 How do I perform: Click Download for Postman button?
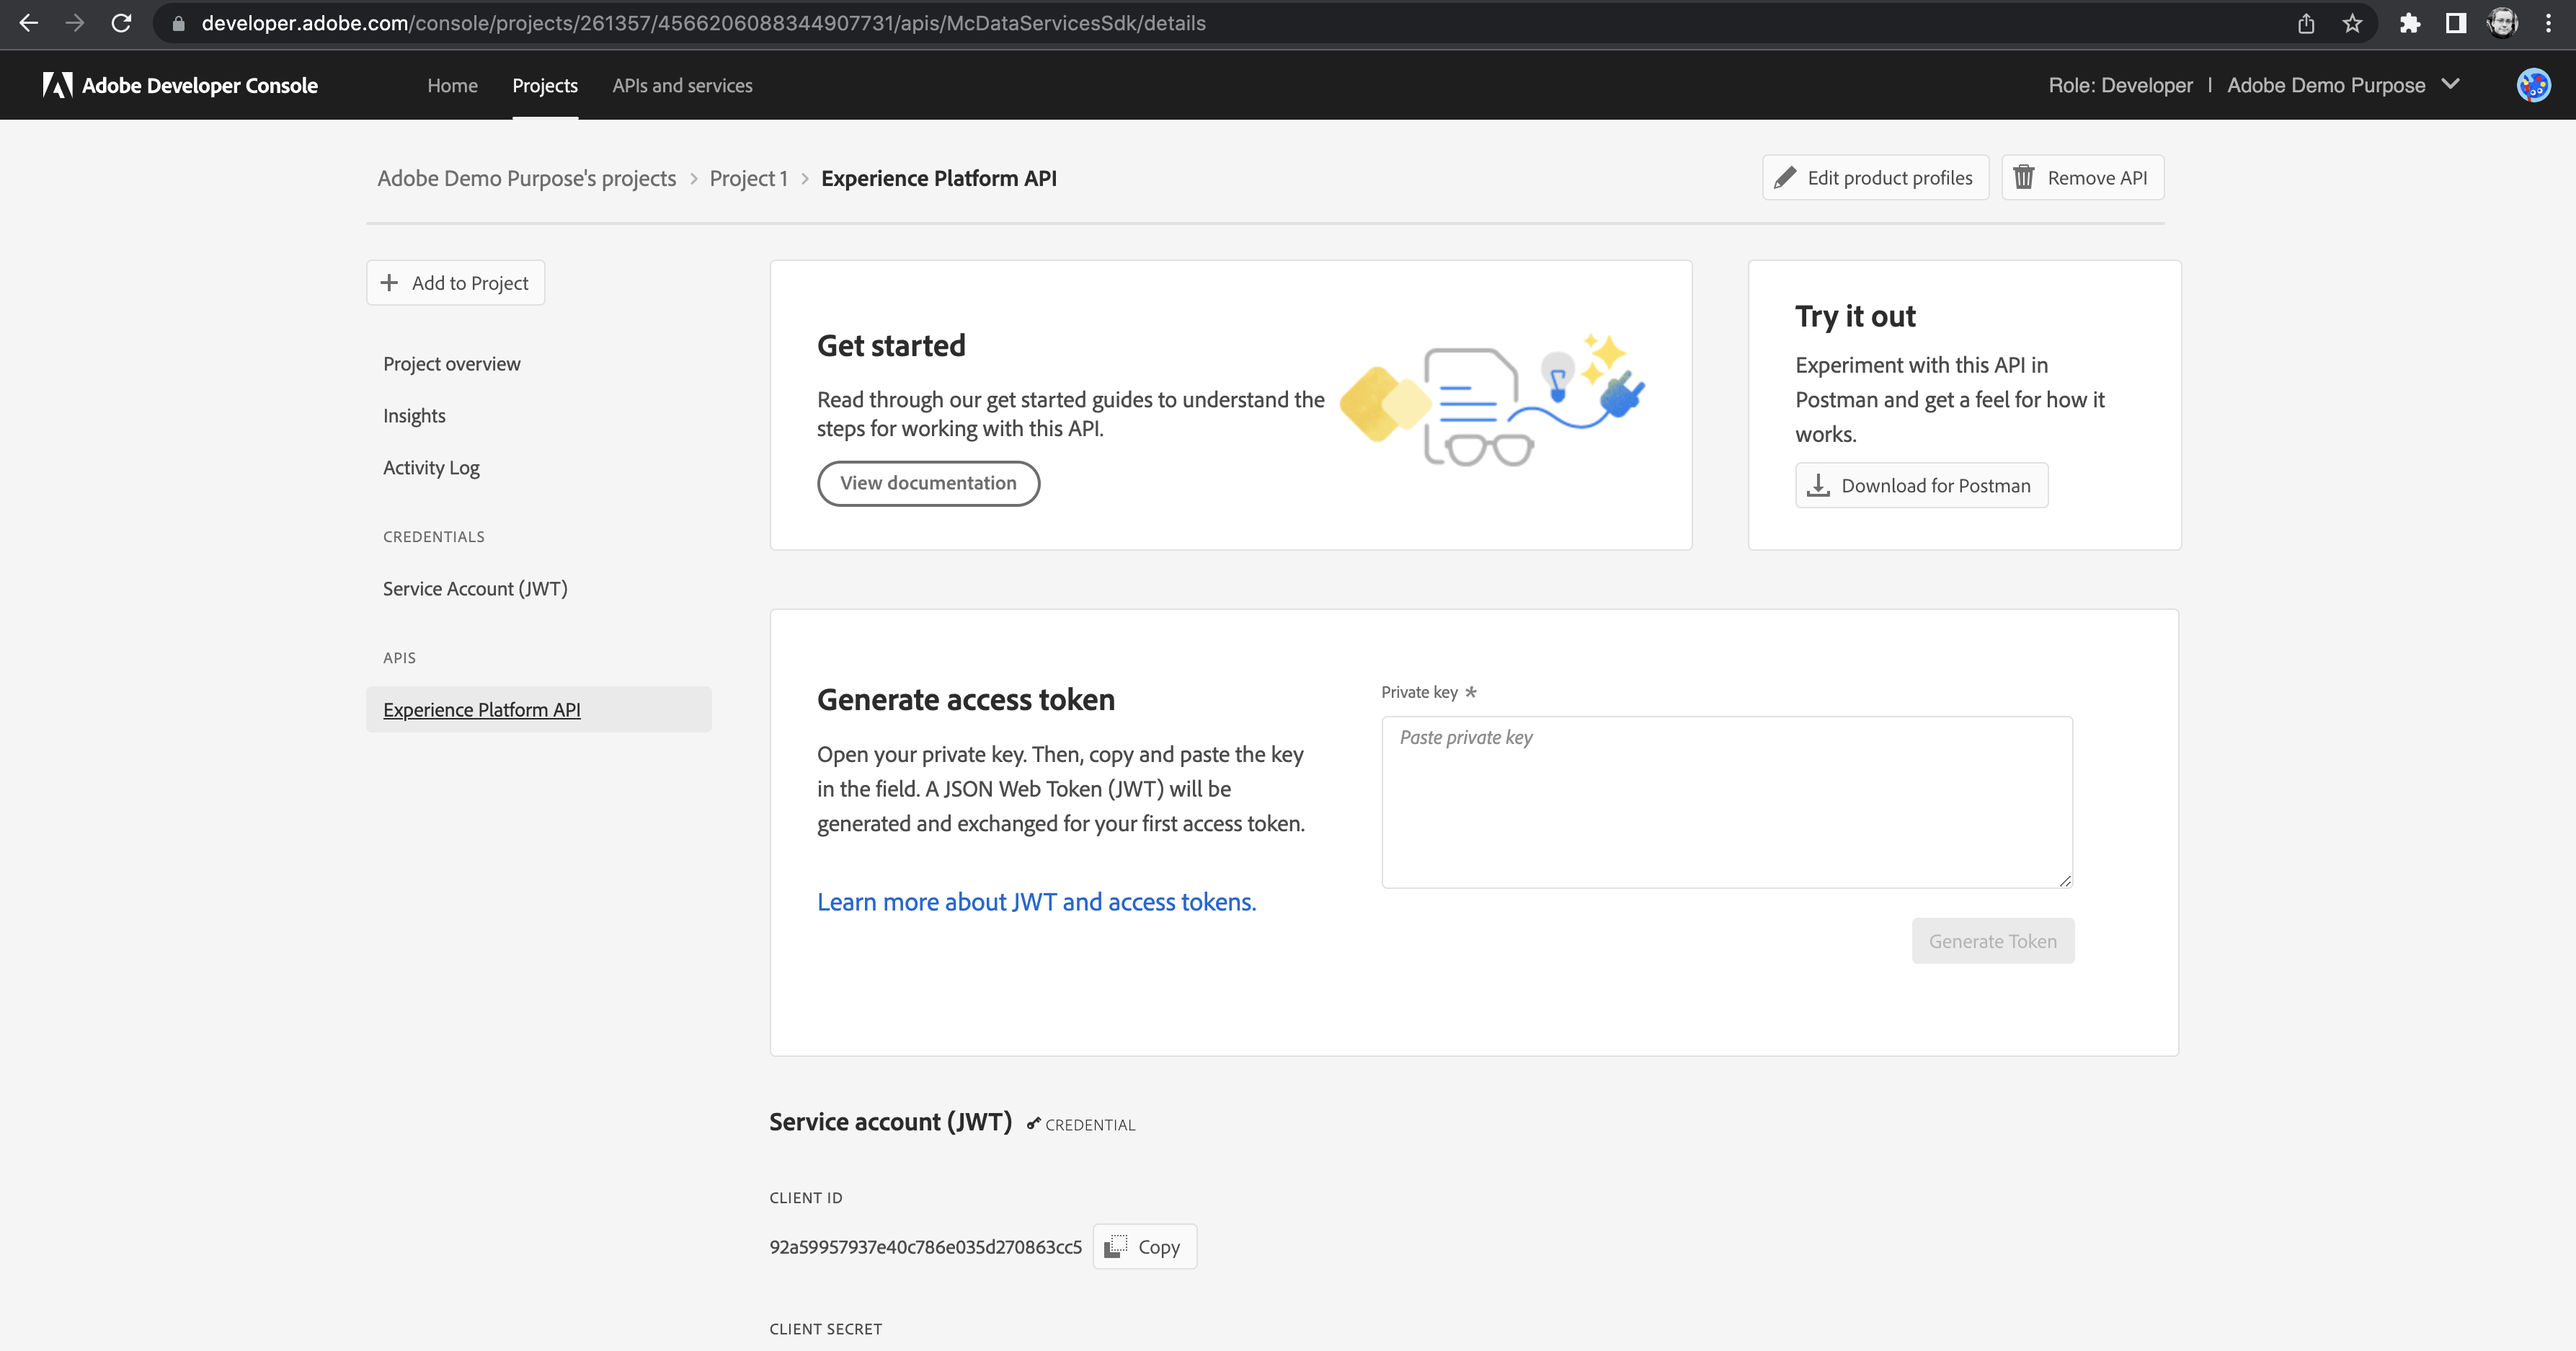pos(1921,485)
